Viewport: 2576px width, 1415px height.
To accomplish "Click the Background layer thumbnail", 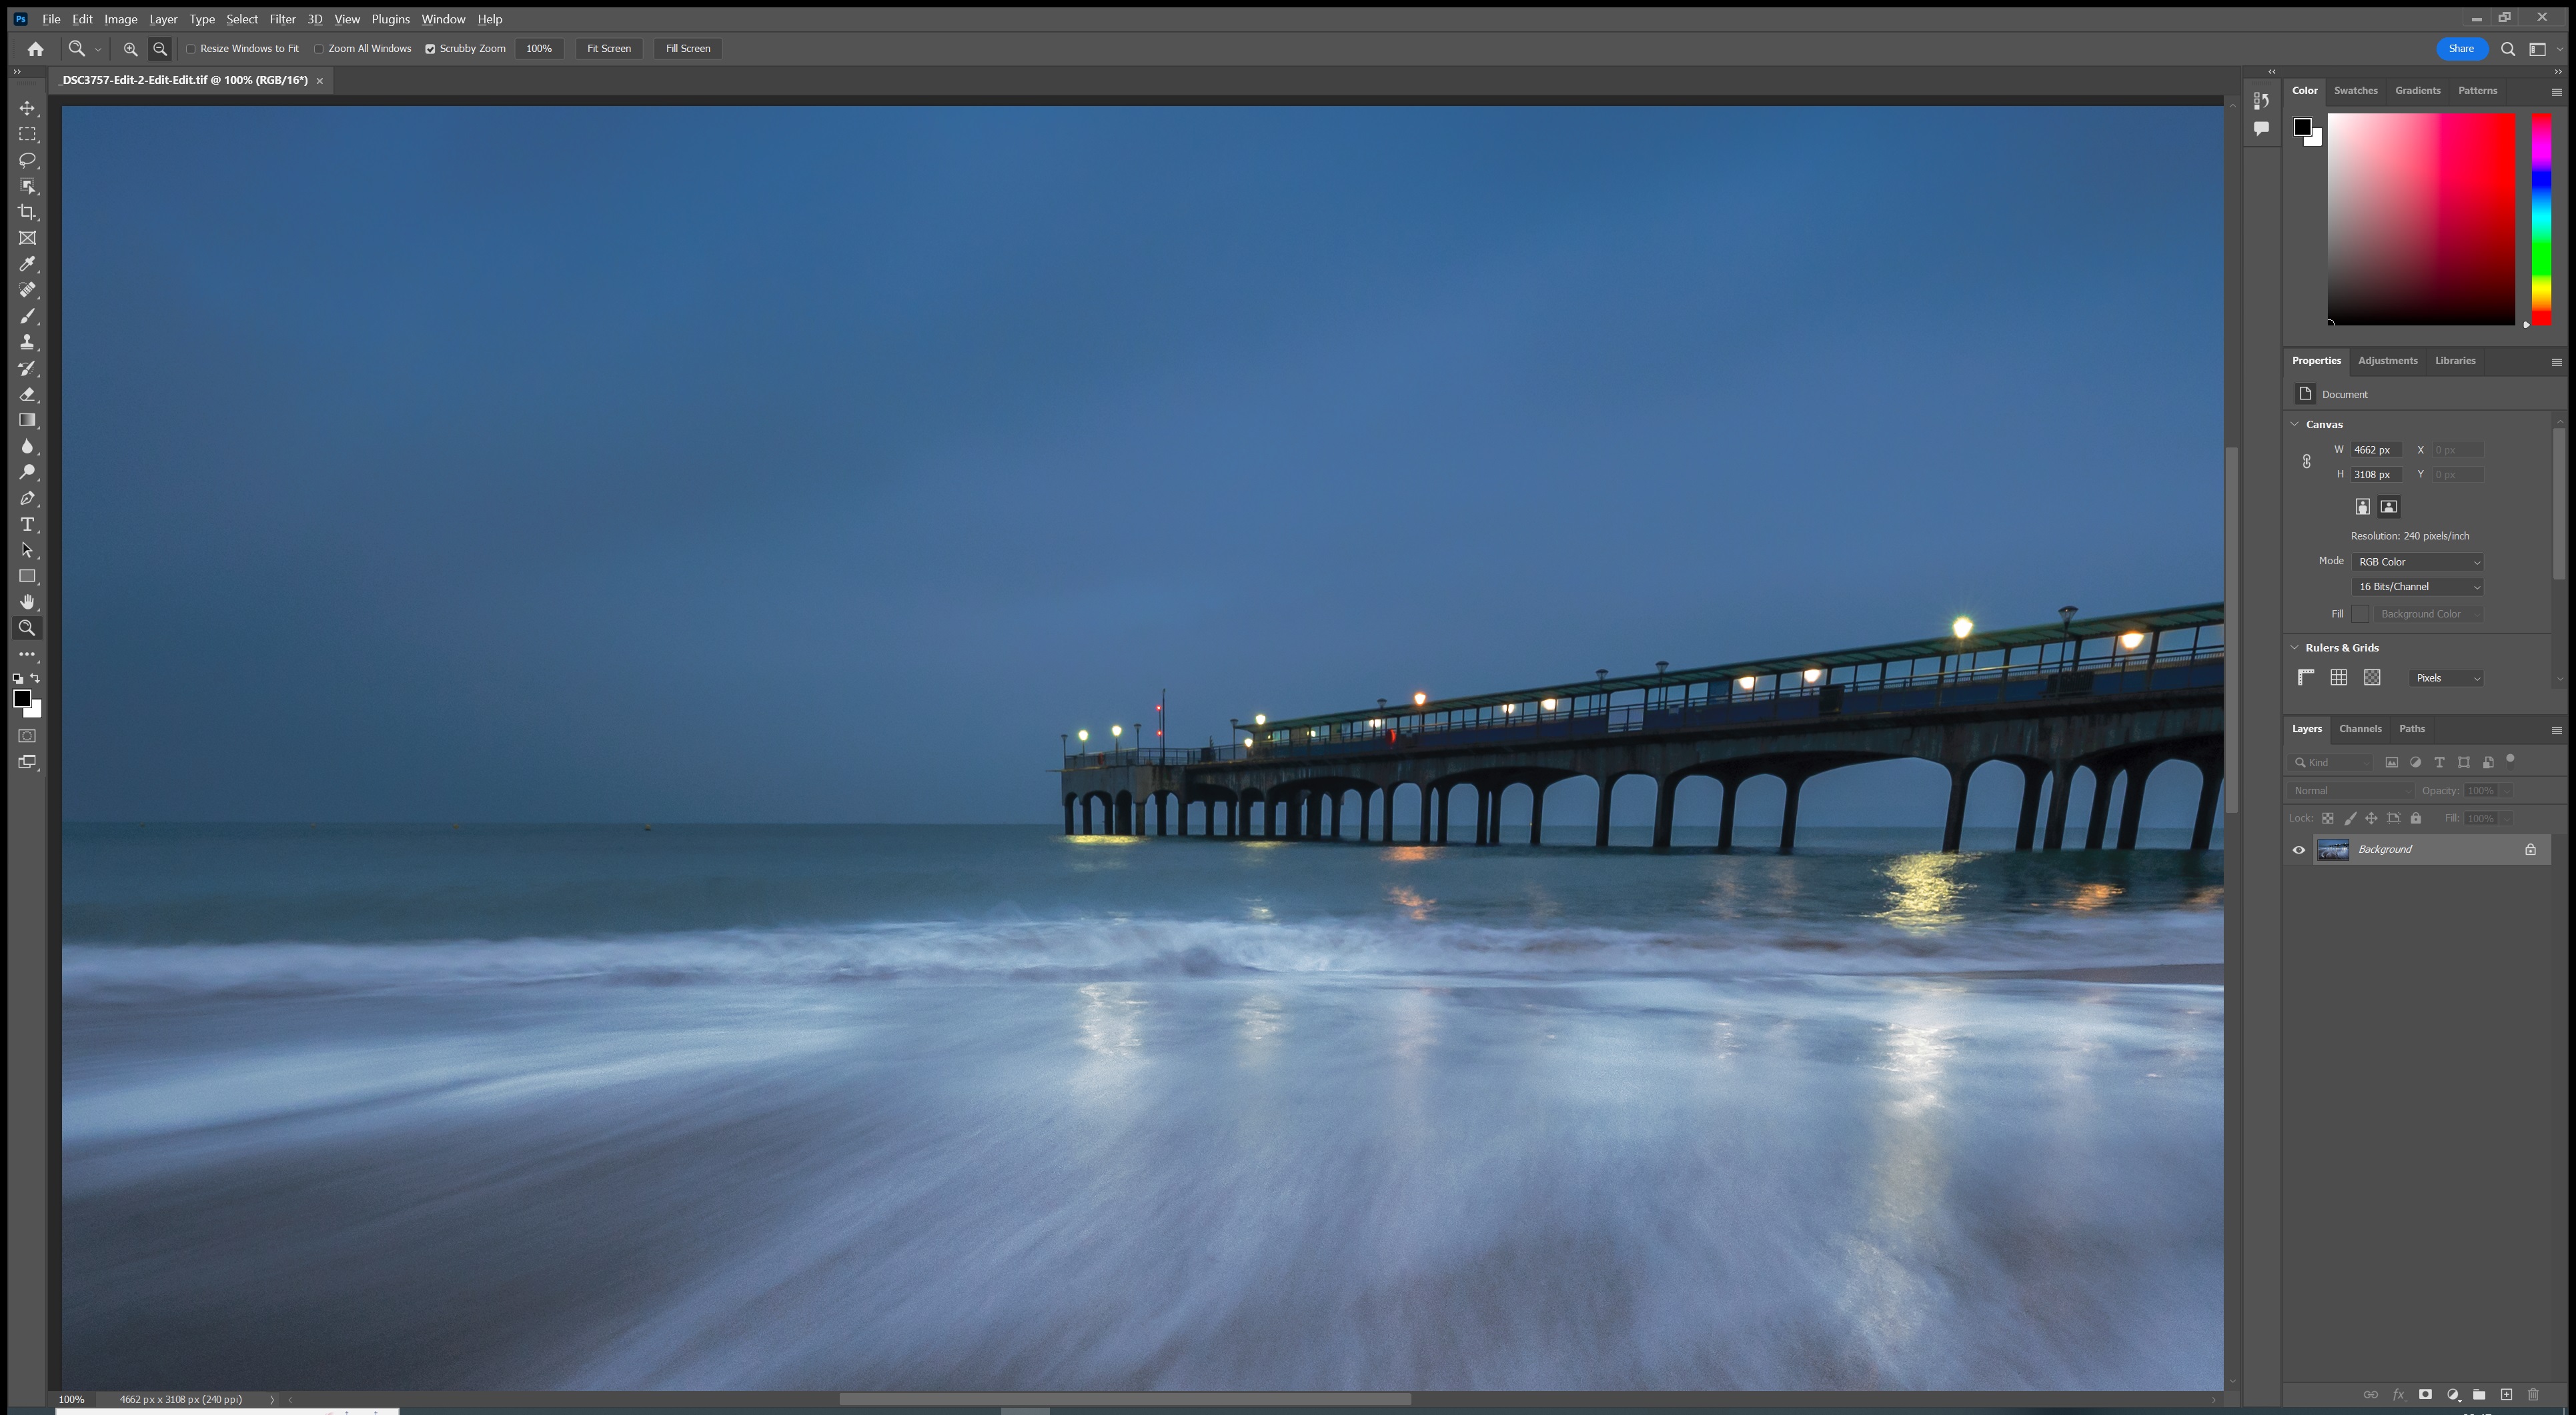I will coord(2334,849).
